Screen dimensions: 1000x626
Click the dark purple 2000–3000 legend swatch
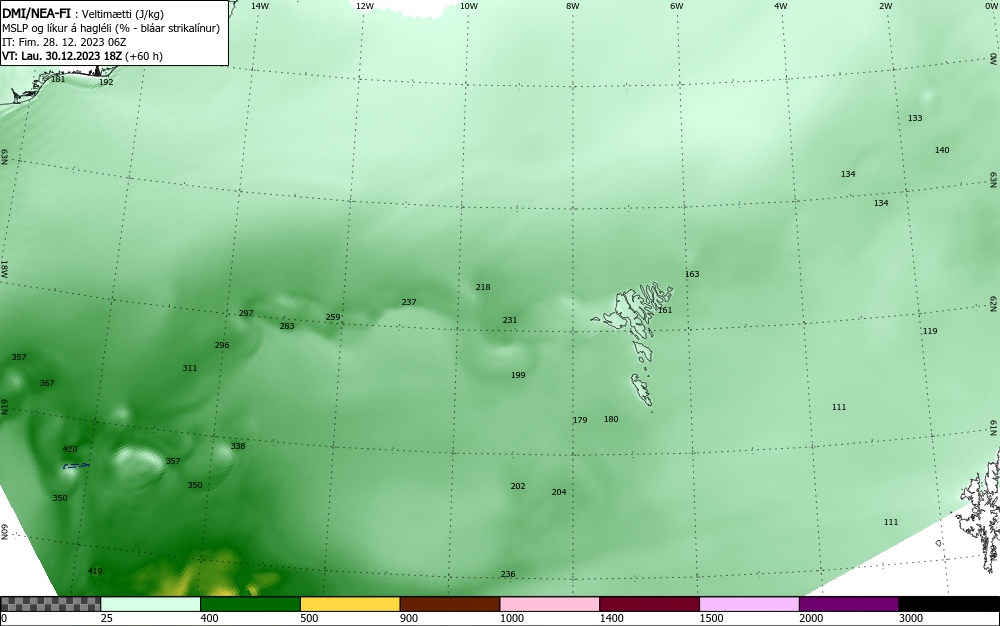coord(849,604)
